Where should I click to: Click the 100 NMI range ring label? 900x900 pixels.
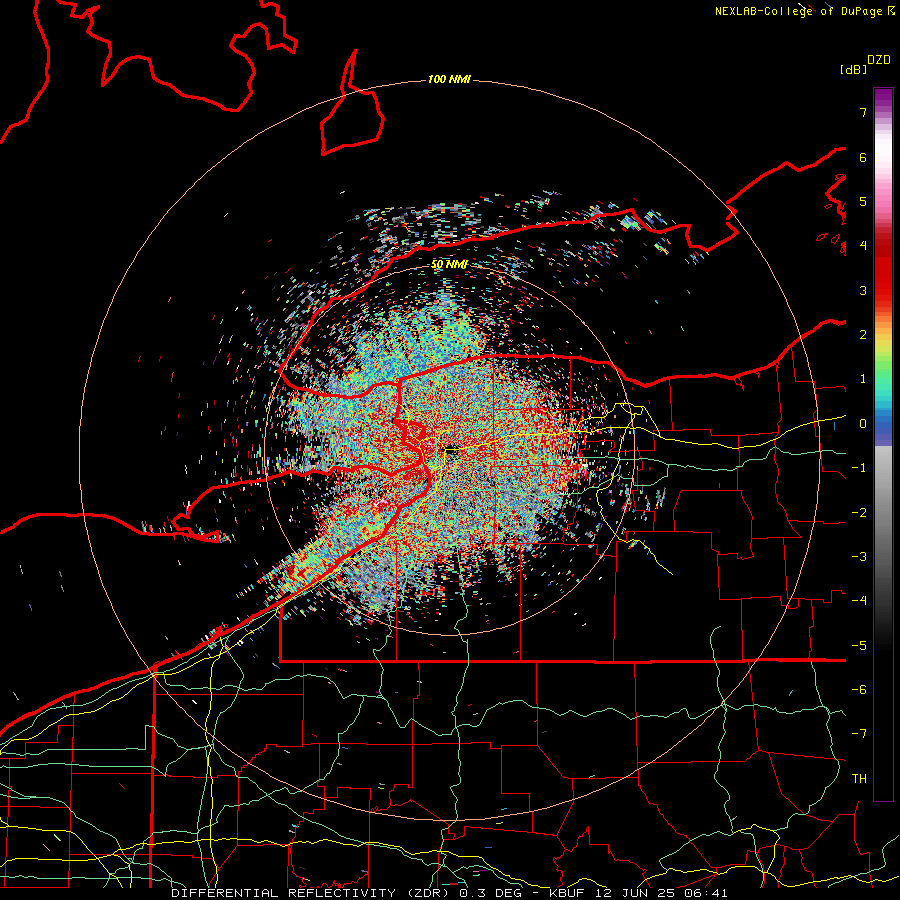(x=449, y=79)
